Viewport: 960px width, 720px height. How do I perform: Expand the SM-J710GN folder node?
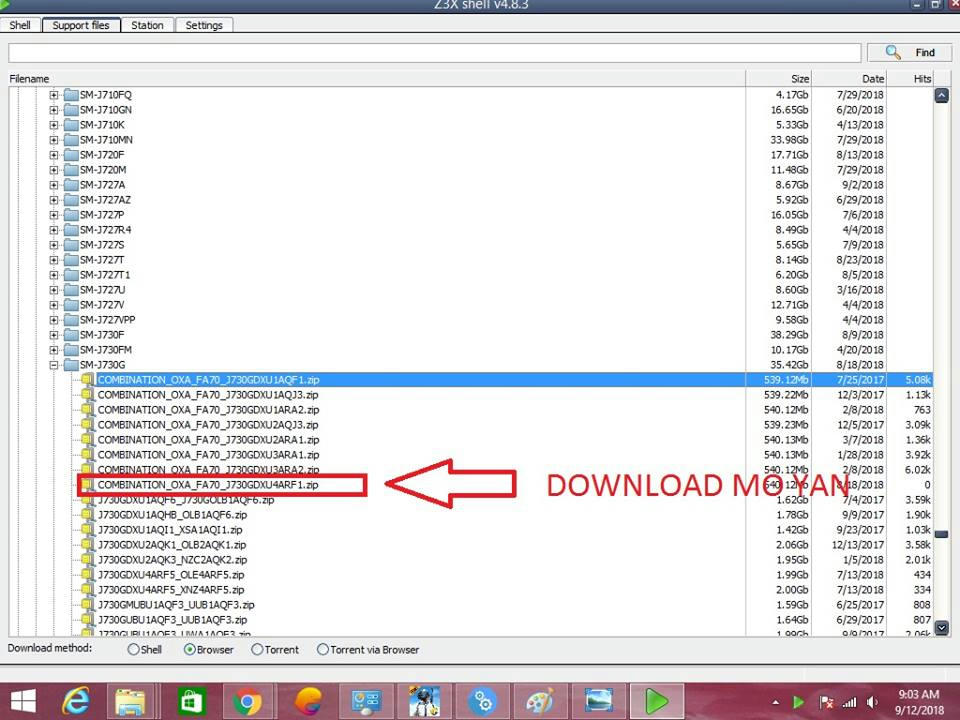pos(54,110)
